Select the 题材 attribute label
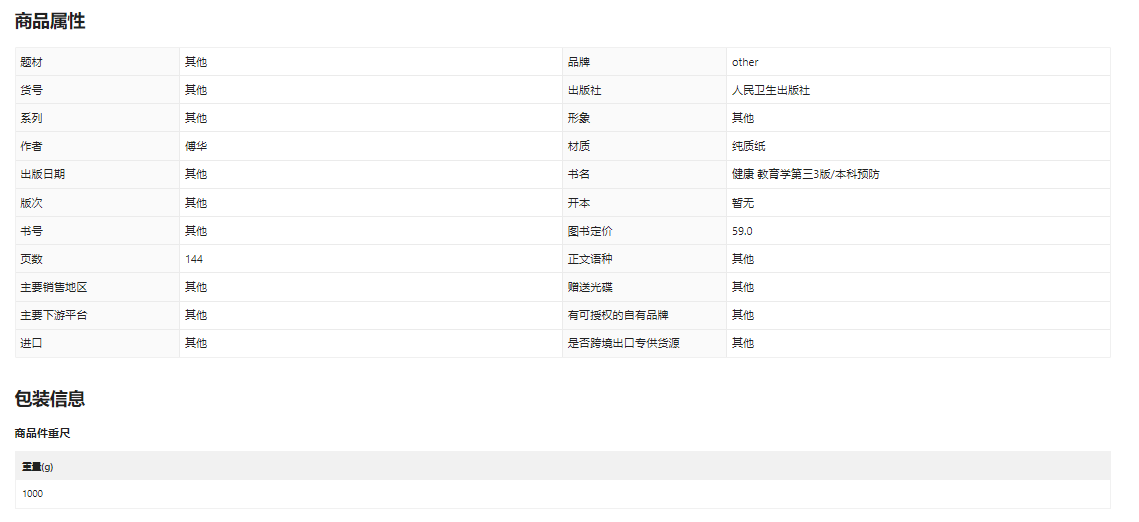 click(32, 62)
